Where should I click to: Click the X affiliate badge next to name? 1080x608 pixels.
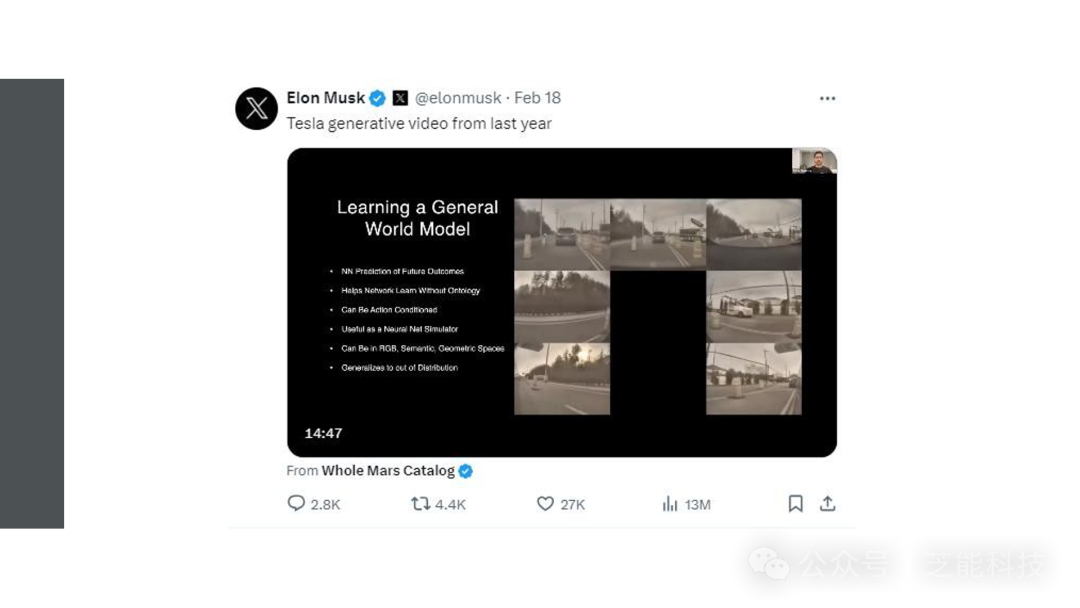400,98
